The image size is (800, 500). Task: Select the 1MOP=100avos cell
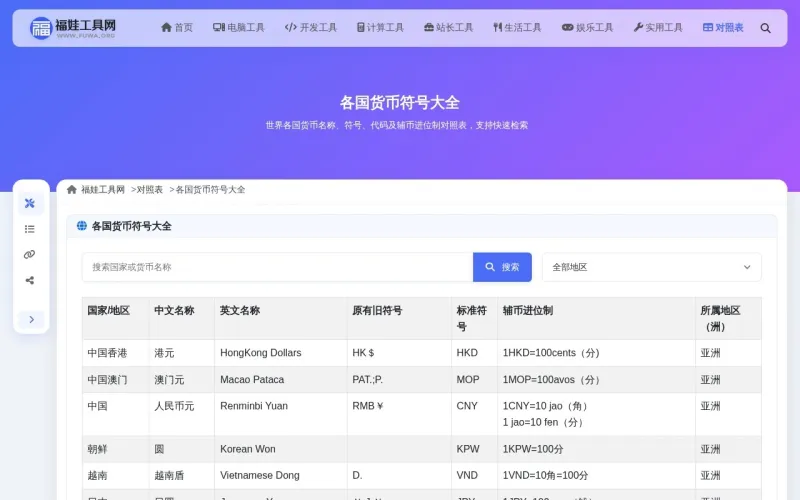tap(596, 380)
